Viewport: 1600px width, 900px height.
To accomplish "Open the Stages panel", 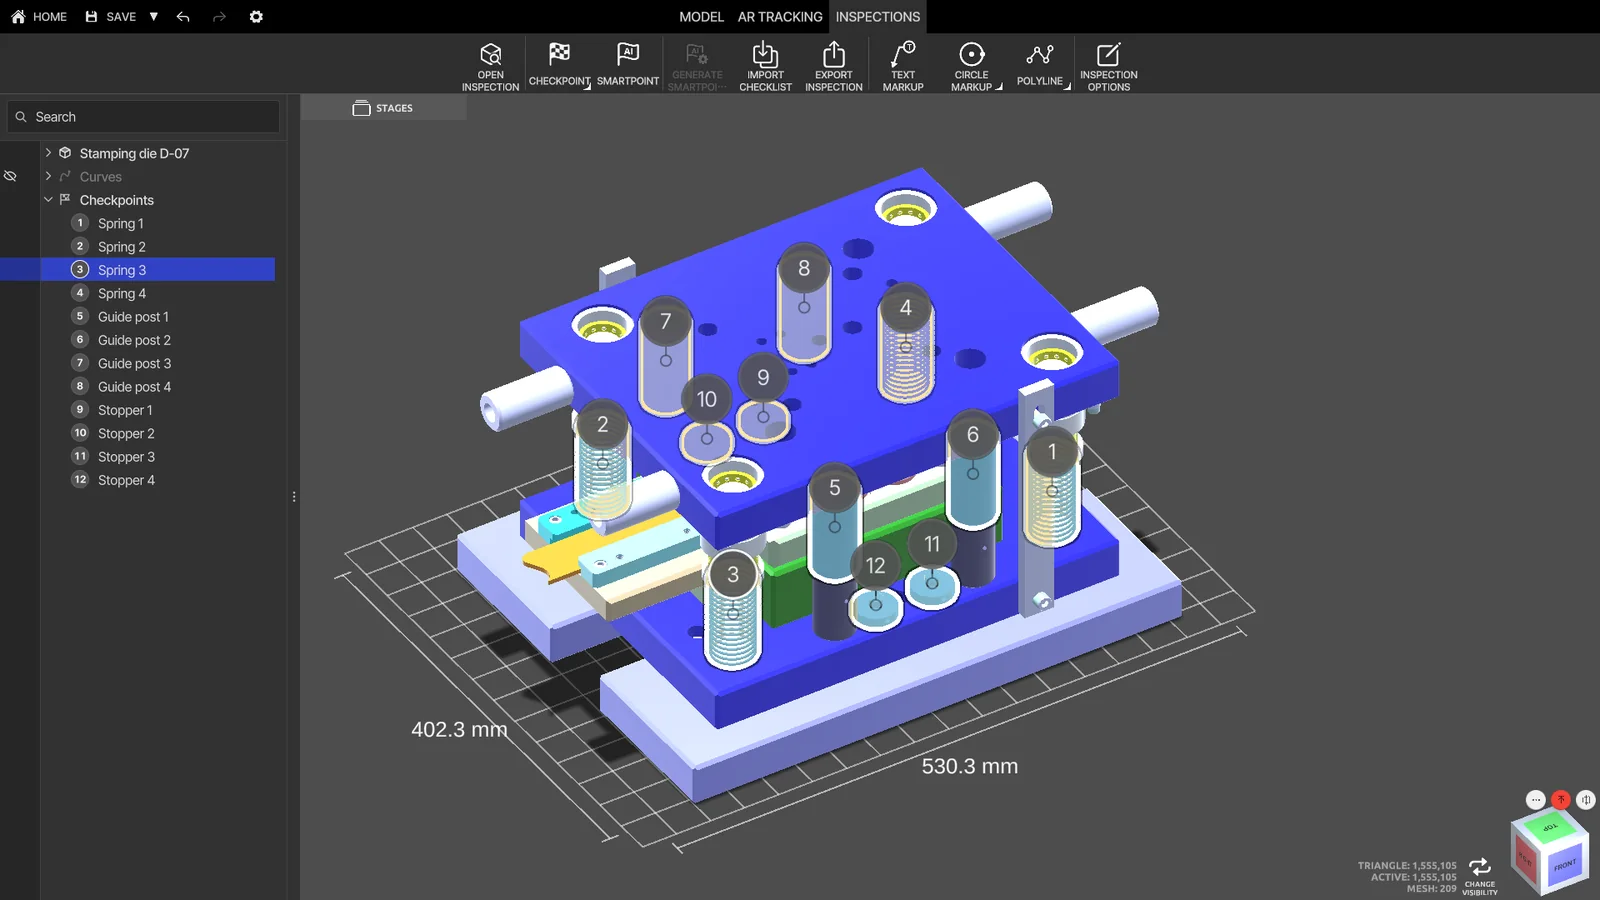I will click(383, 108).
